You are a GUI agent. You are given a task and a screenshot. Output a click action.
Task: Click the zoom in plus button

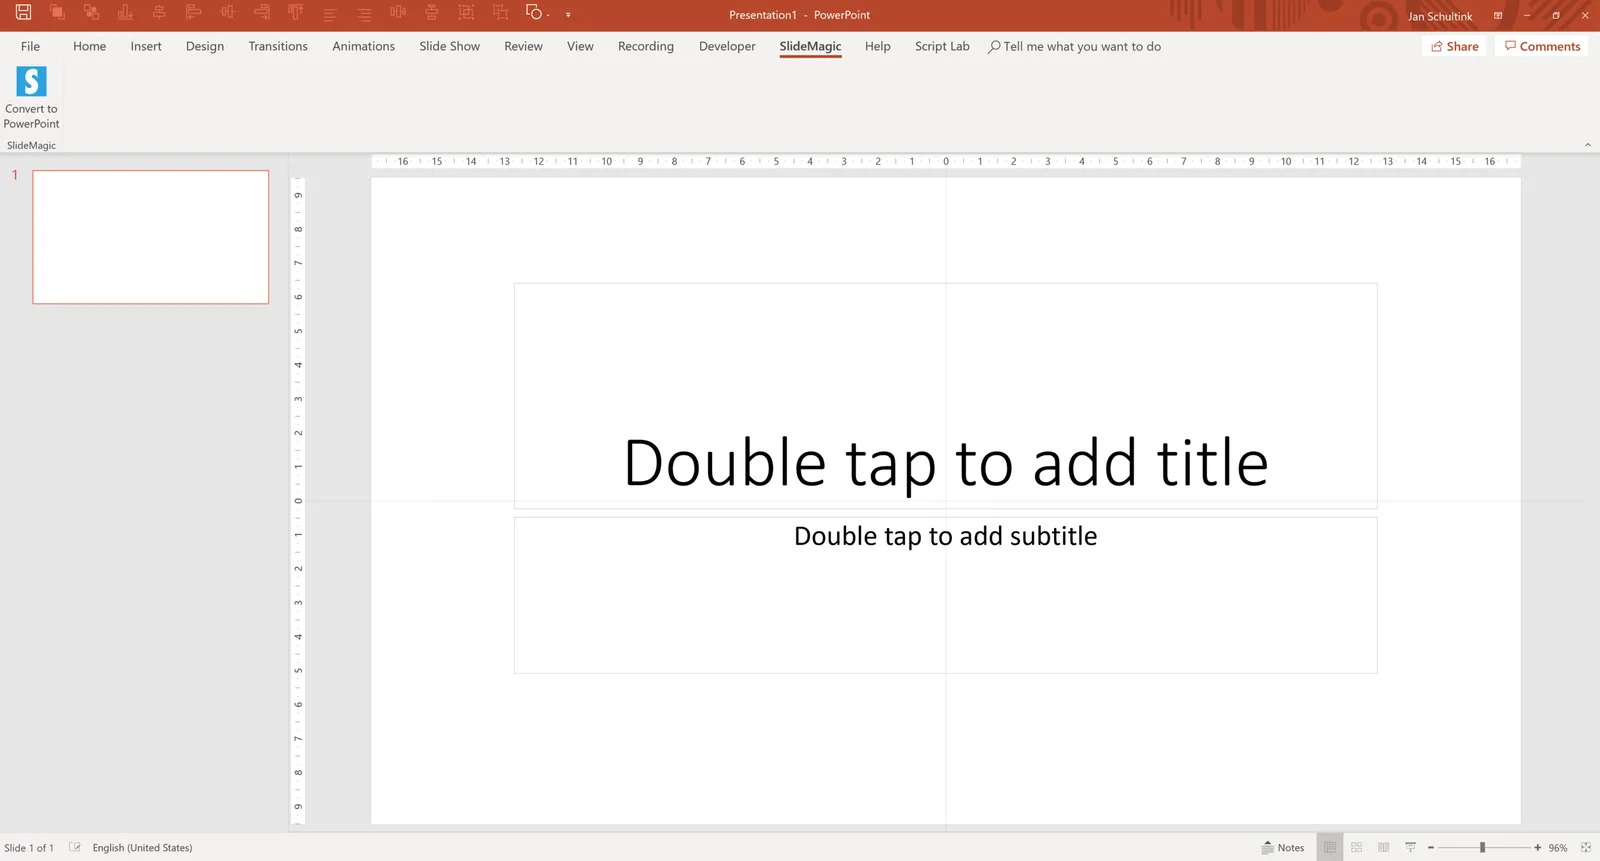tap(1538, 847)
